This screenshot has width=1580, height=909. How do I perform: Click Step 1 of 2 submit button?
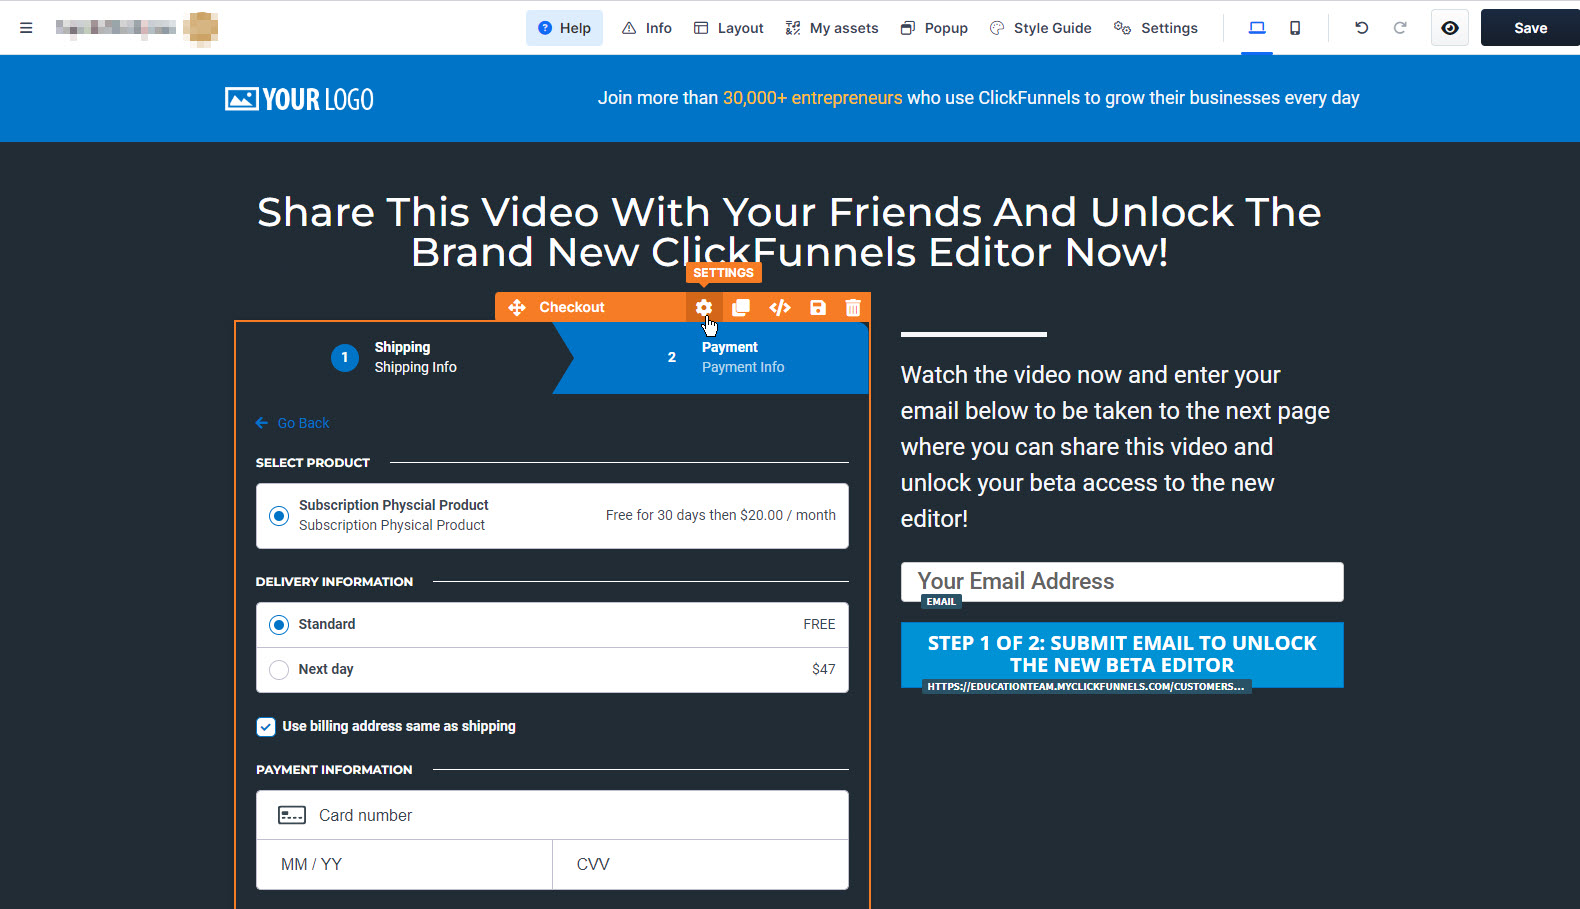coord(1122,654)
